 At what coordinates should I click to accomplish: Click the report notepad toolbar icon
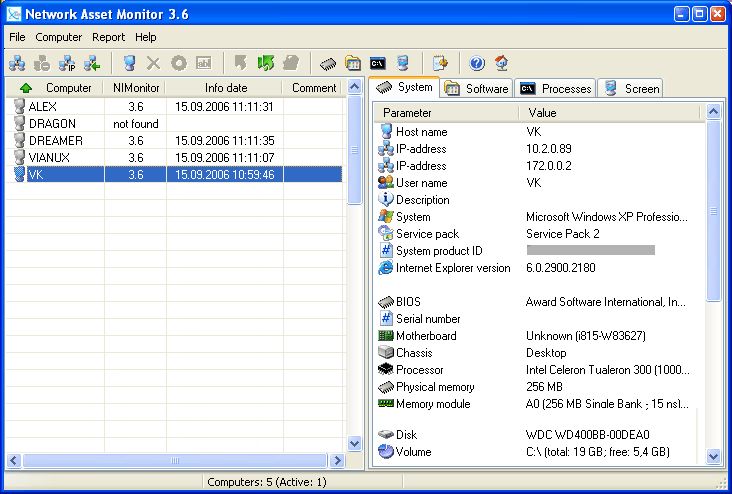click(439, 63)
